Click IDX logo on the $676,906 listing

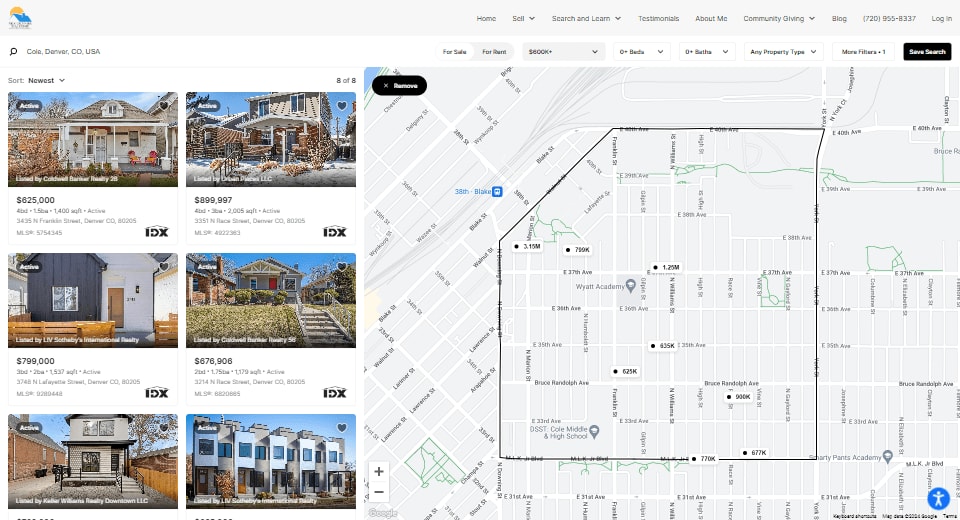[x=335, y=393]
